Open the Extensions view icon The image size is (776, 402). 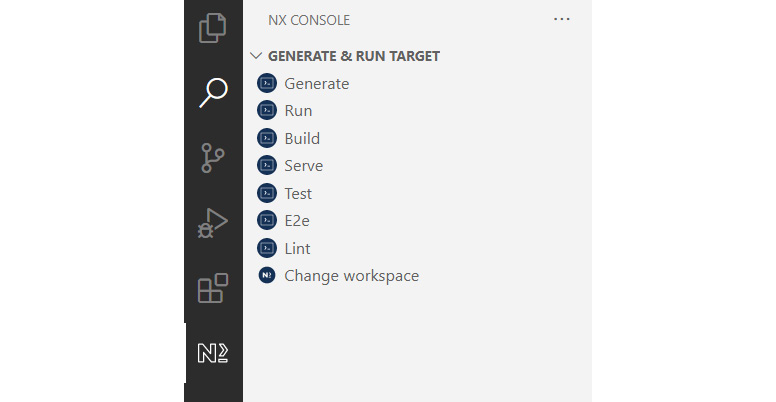tap(213, 288)
